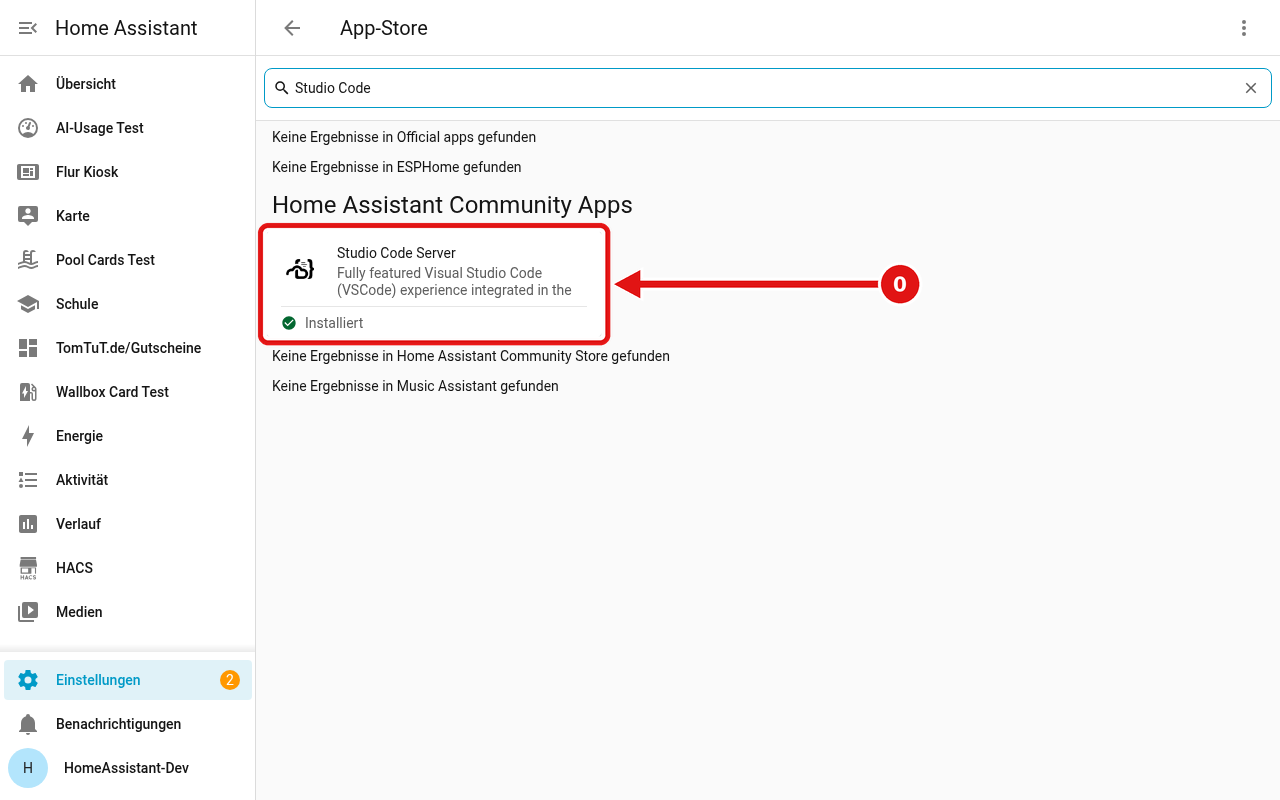Click the H user avatar
The width and height of the screenshot is (1280, 800).
[x=28, y=768]
